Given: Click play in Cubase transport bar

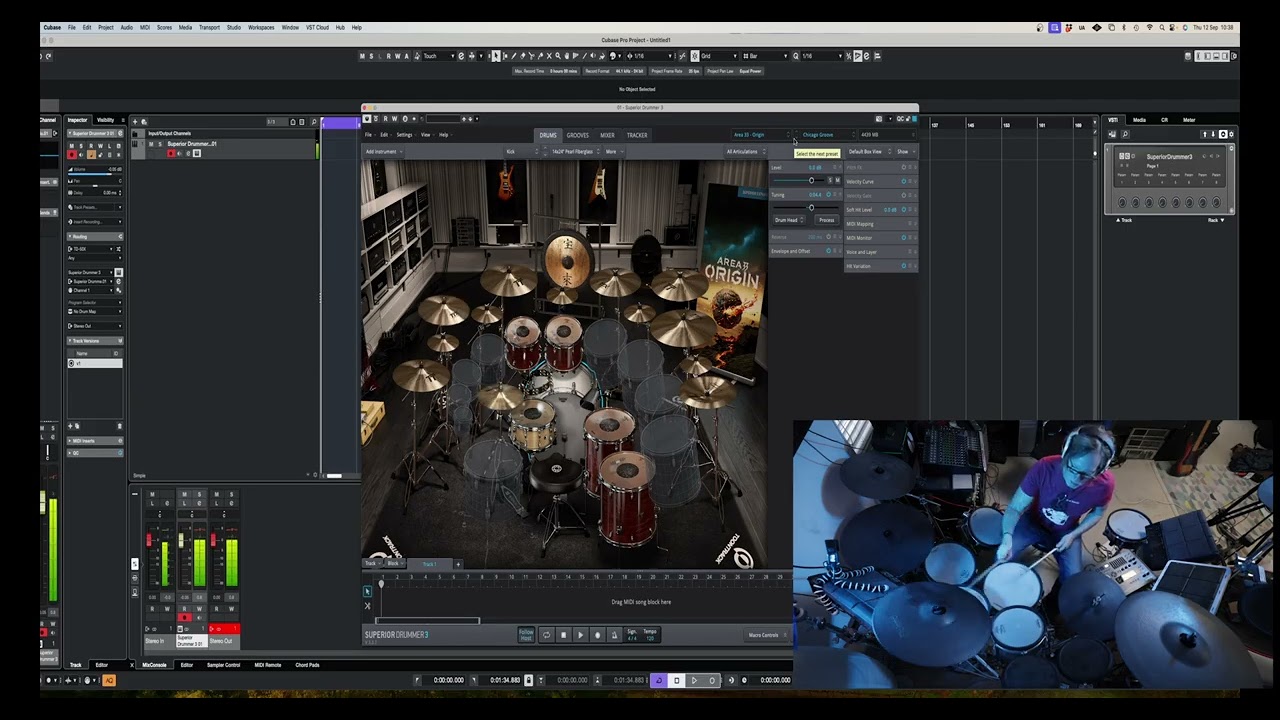Looking at the screenshot, I should [x=694, y=680].
